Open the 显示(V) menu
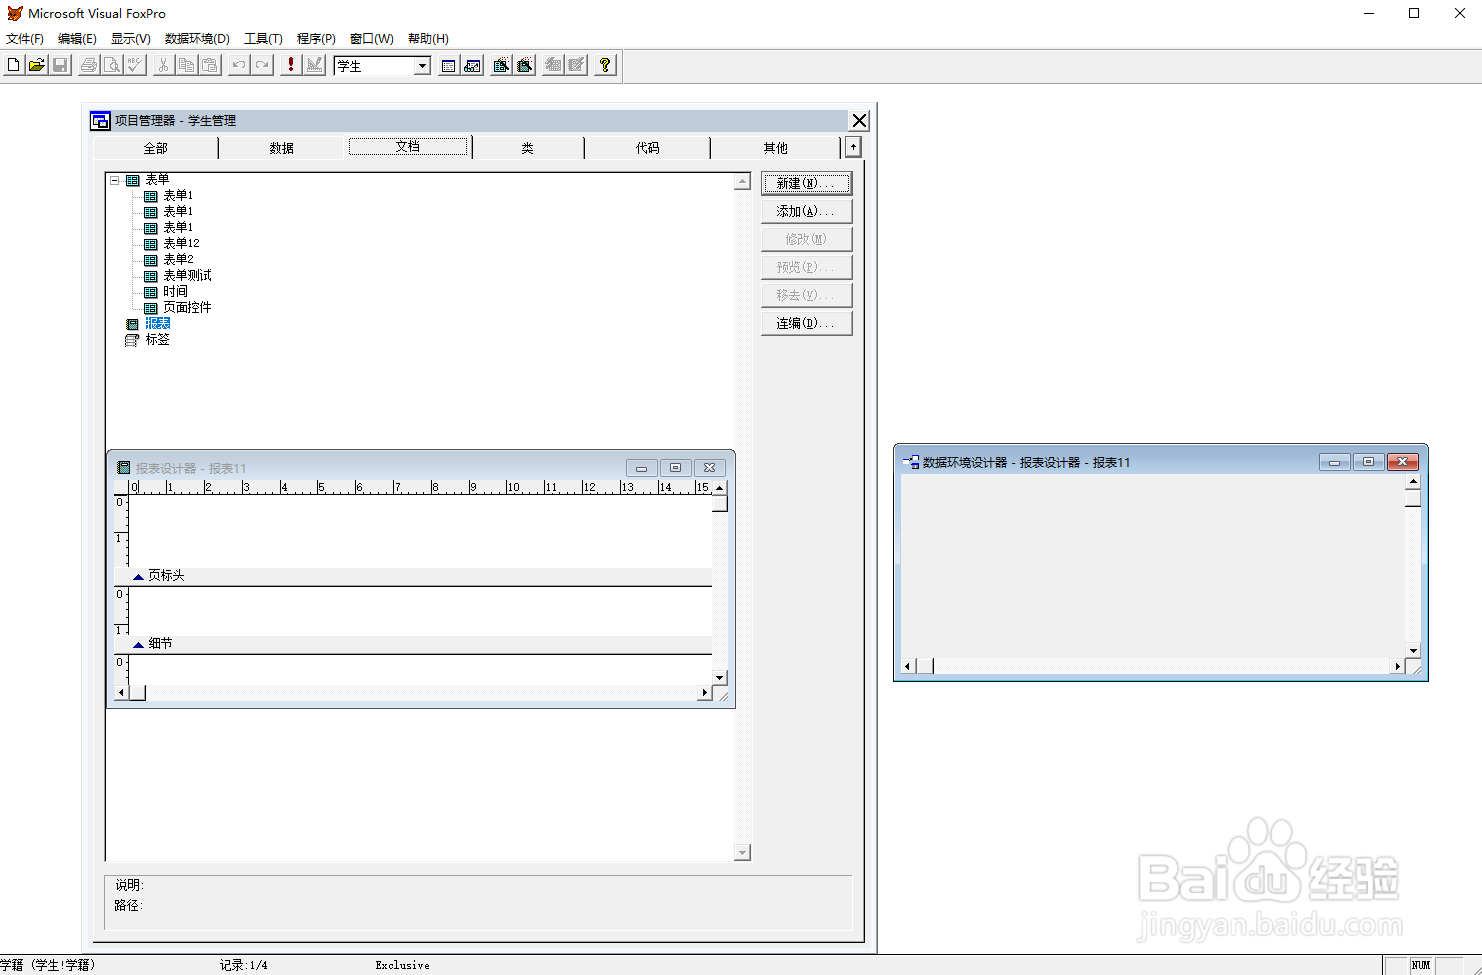The image size is (1482, 975). (130, 38)
